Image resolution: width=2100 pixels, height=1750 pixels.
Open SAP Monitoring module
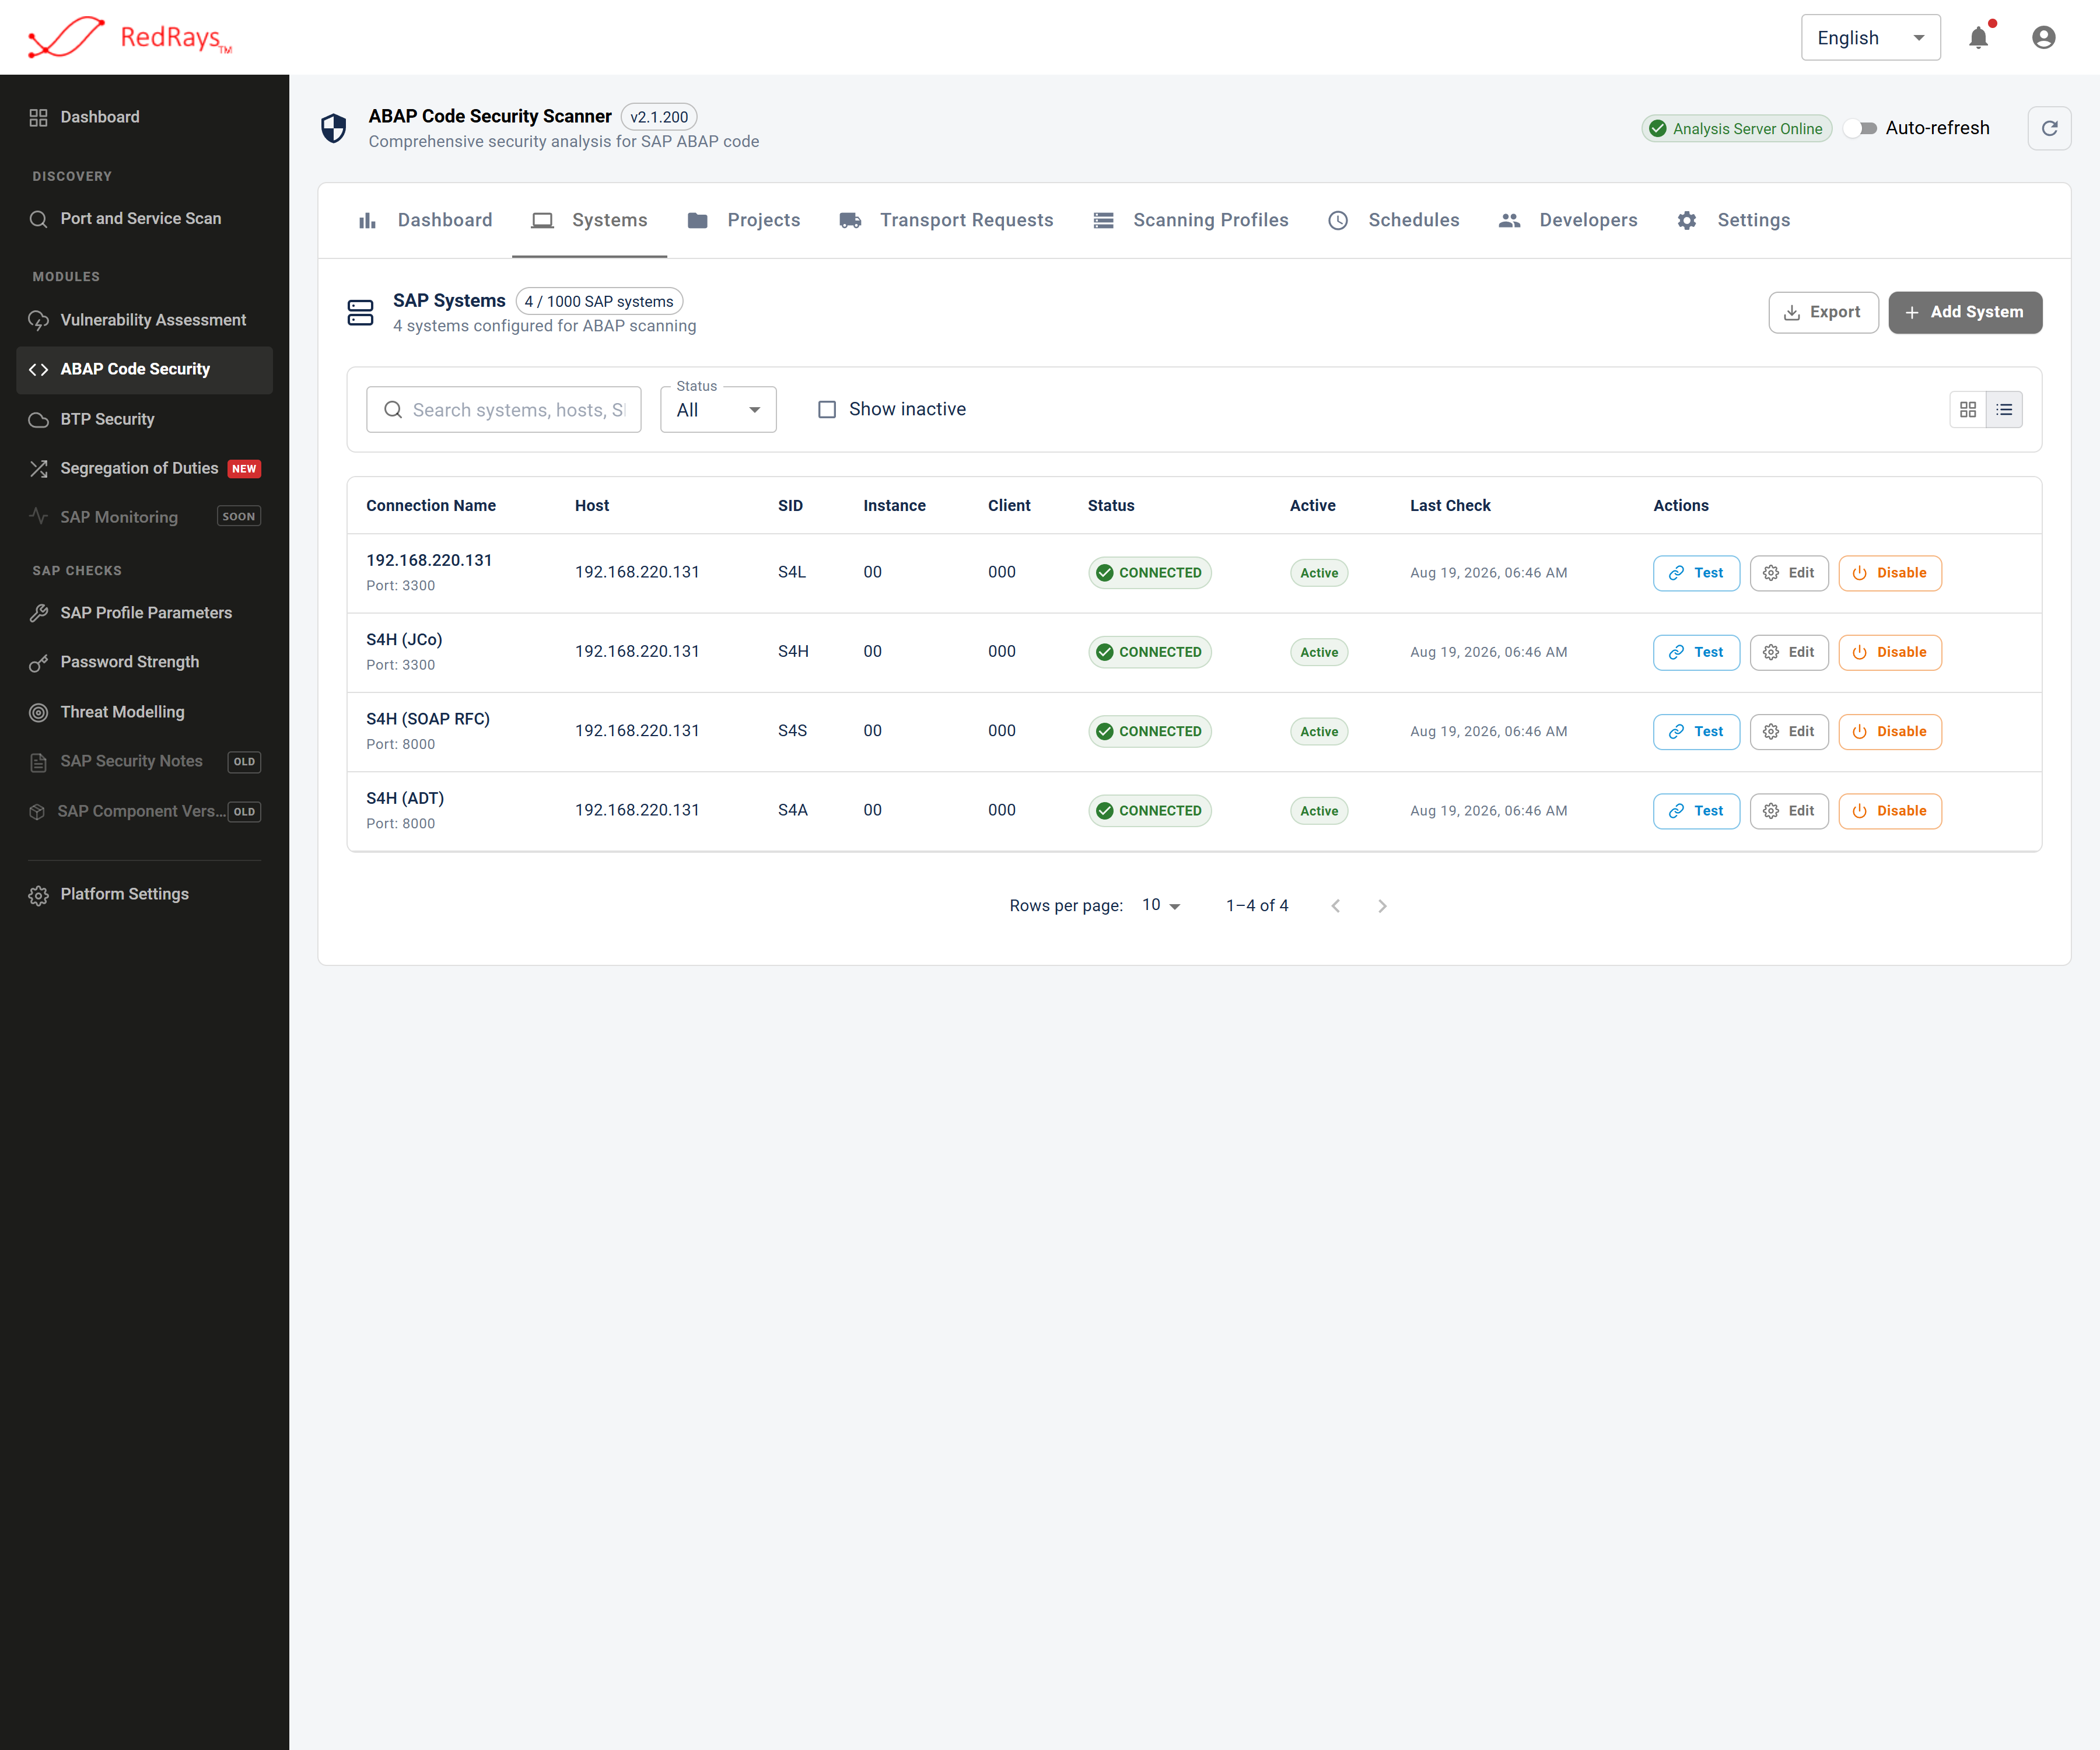[144, 517]
